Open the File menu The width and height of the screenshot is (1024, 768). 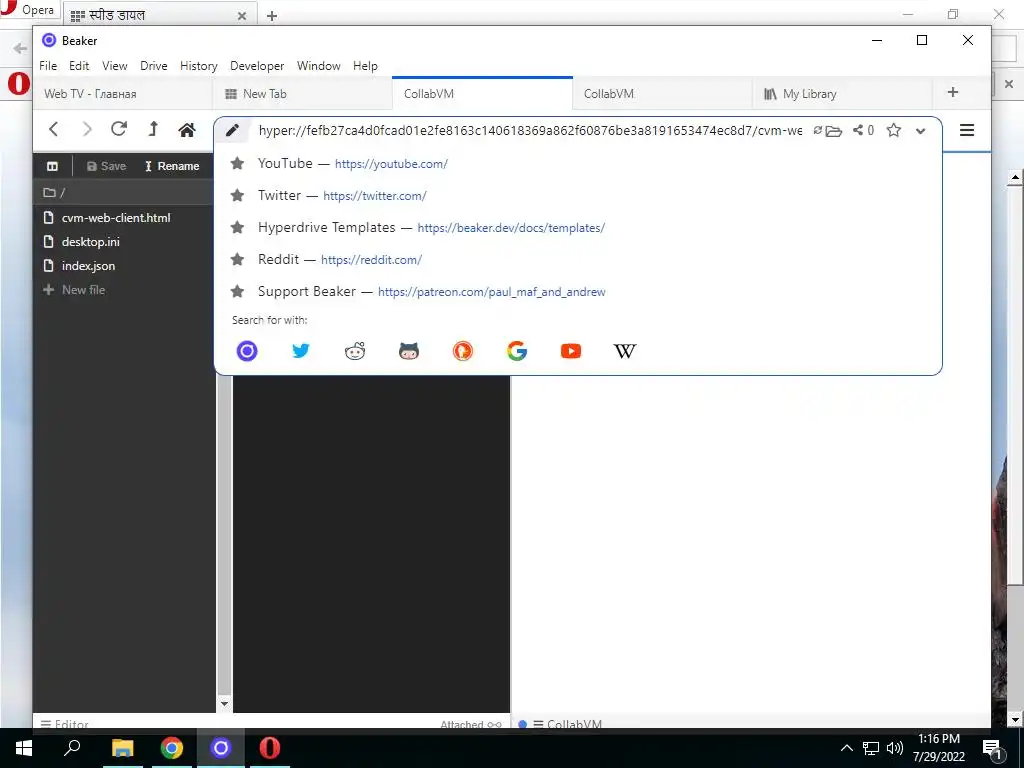click(x=48, y=66)
